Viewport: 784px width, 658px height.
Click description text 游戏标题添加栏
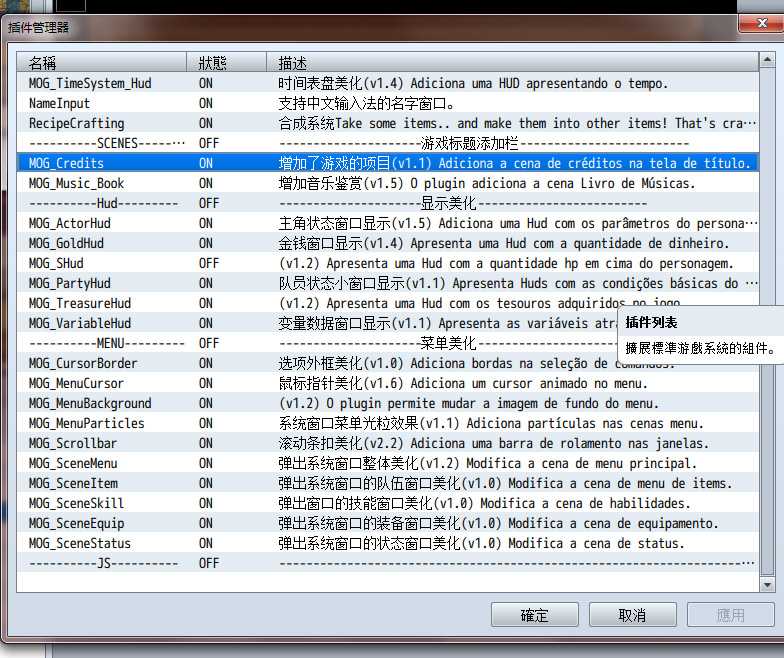pyautogui.click(x=470, y=143)
